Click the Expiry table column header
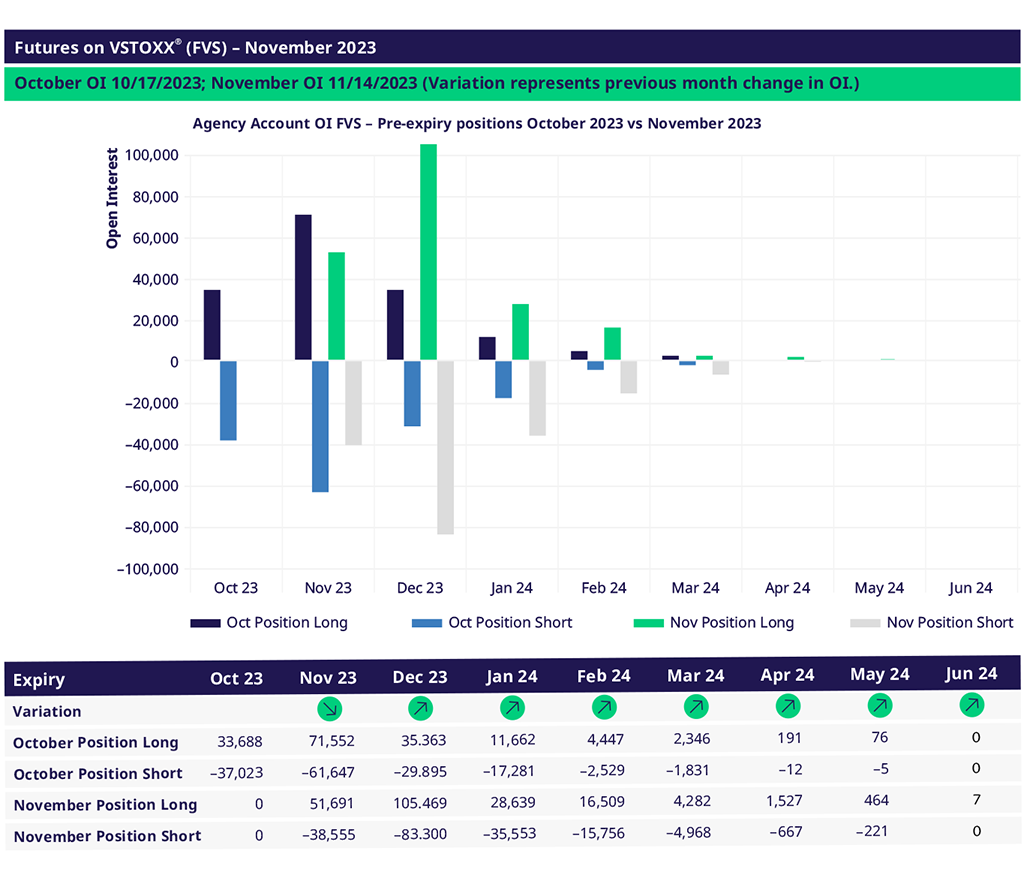The height and width of the screenshot is (872, 1024). point(40,680)
